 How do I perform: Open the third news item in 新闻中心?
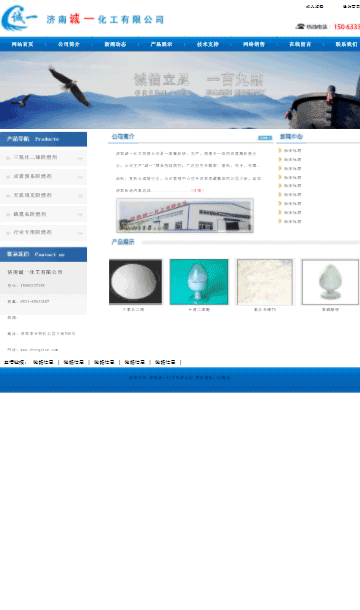click(x=292, y=168)
